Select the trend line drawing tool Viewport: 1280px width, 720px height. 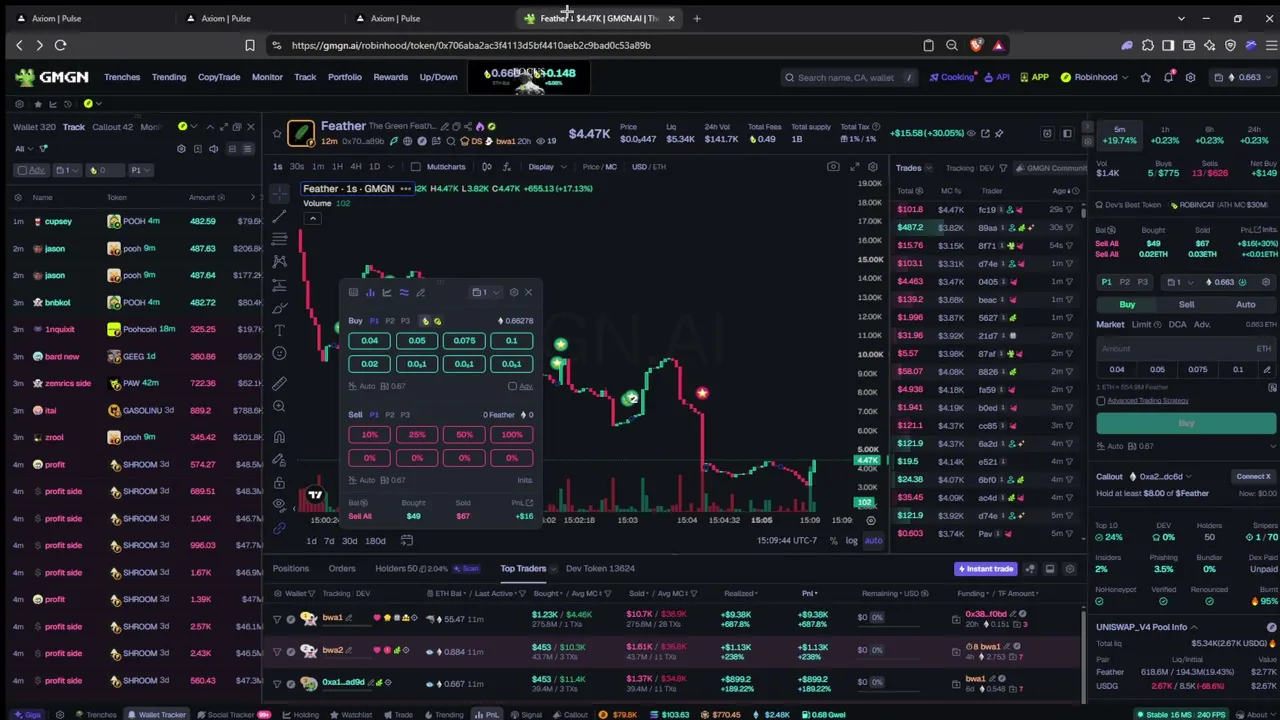pyautogui.click(x=279, y=215)
